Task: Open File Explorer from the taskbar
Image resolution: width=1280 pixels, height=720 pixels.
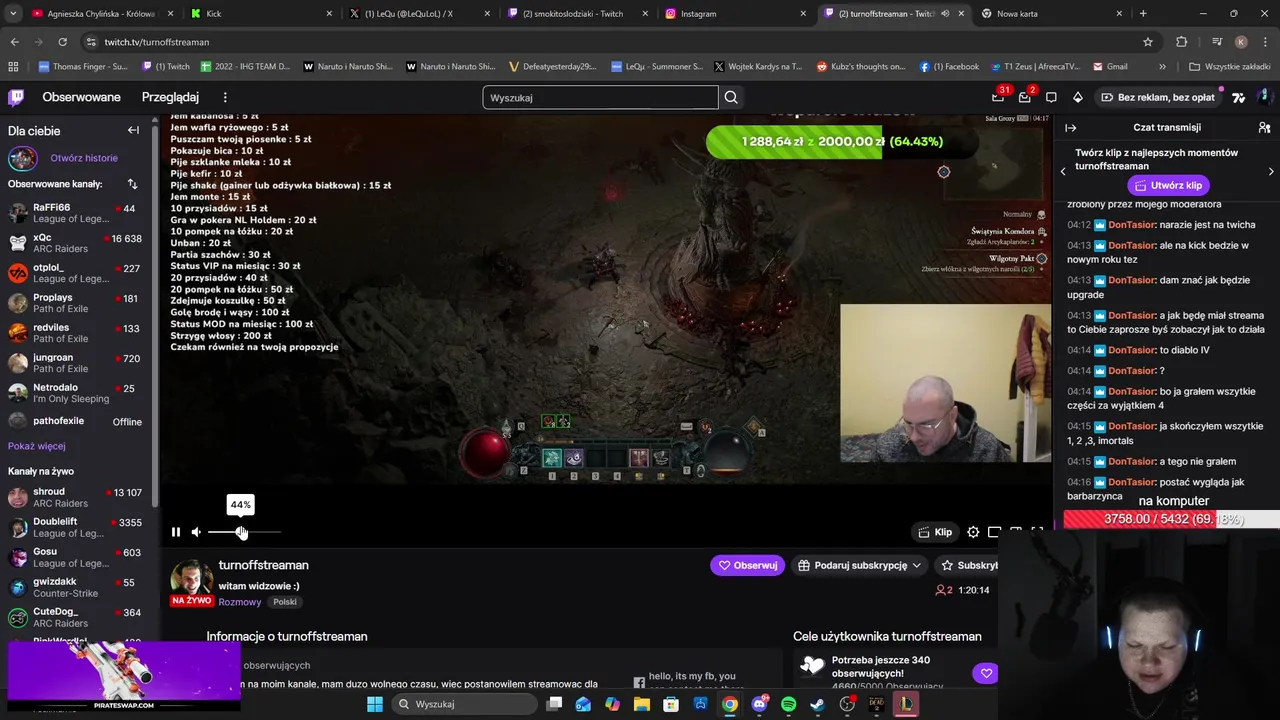Action: point(642,704)
